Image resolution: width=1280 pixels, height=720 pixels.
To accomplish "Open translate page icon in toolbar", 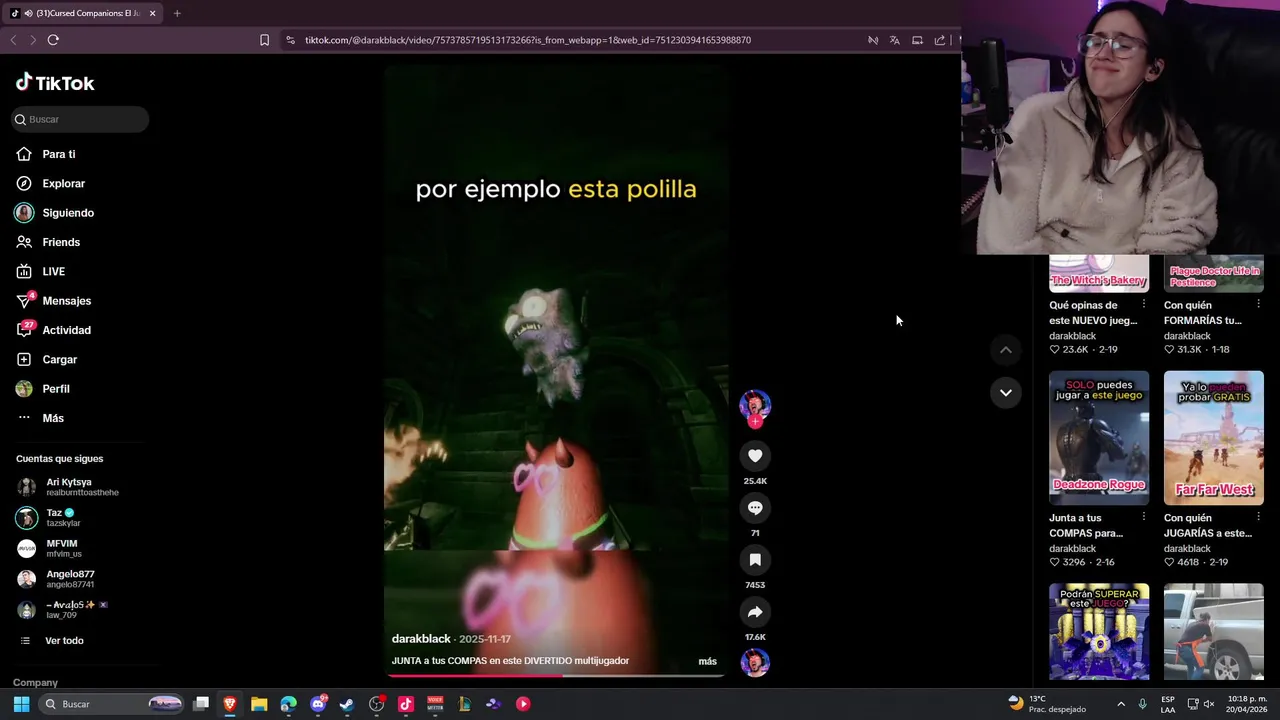I will pos(894,40).
